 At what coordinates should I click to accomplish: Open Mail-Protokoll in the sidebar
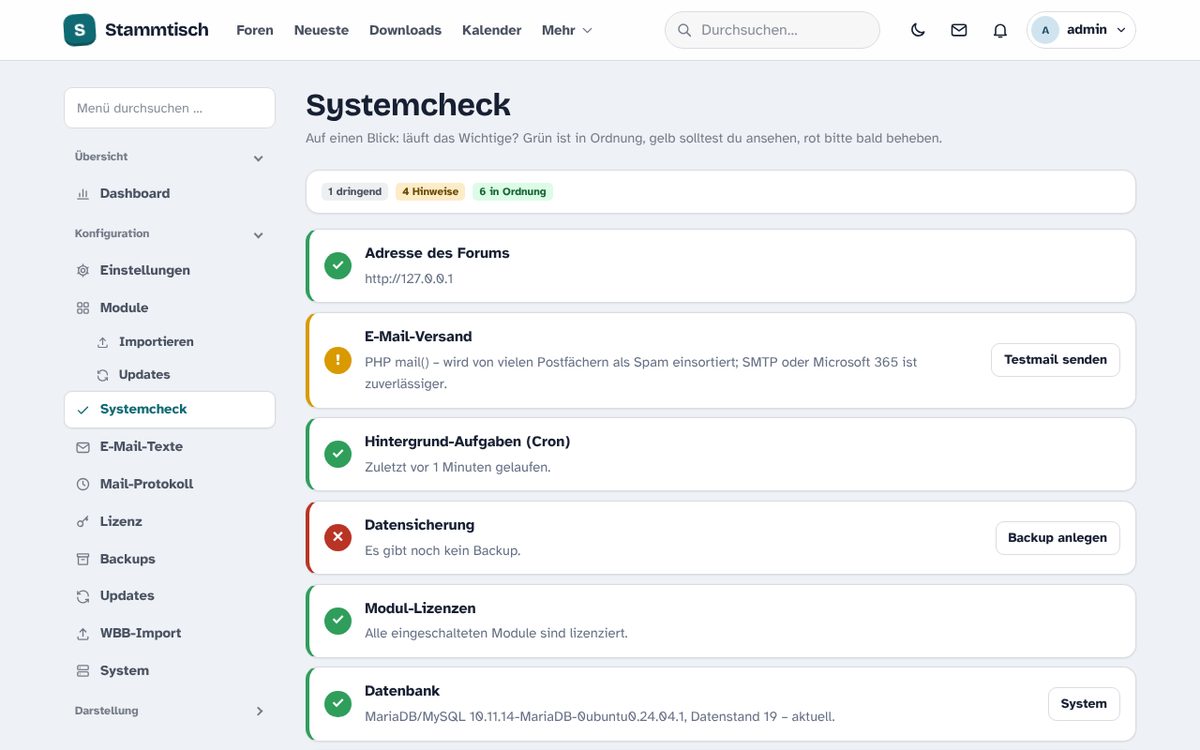(x=169, y=484)
